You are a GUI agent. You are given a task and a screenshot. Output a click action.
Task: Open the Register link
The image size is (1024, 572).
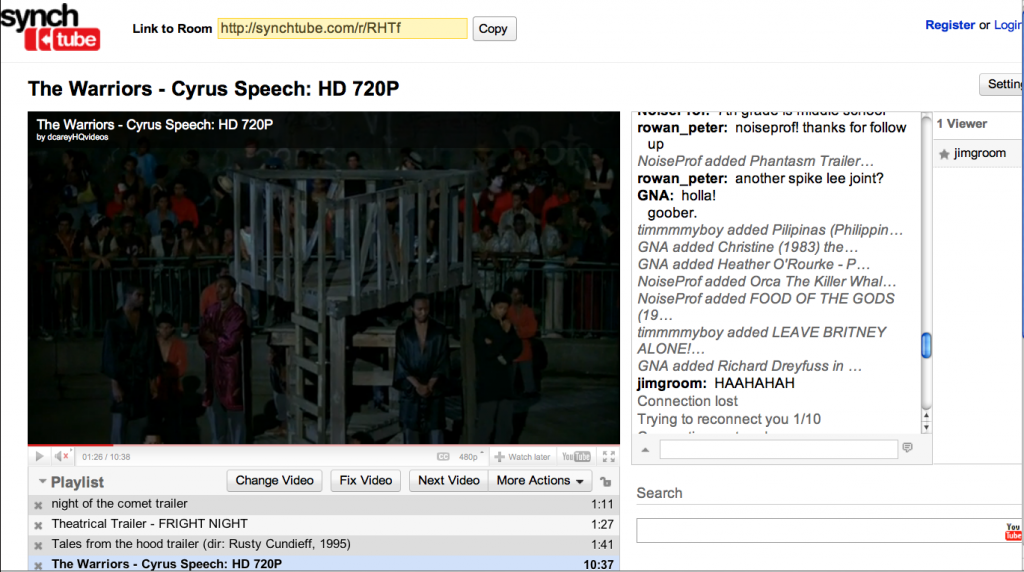point(950,25)
